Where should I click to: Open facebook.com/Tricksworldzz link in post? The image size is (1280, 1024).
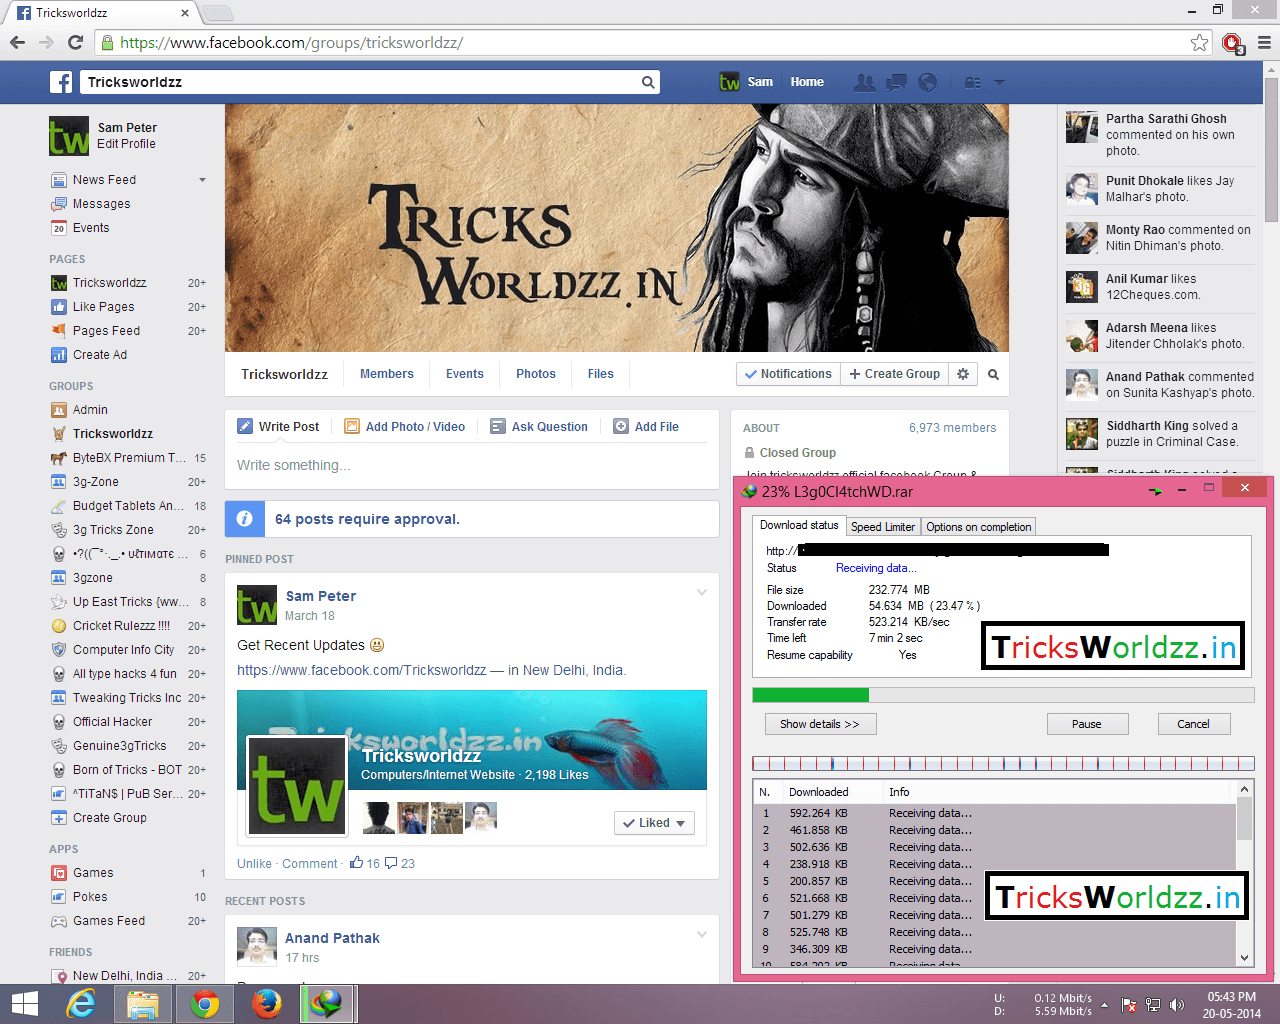[x=361, y=670]
